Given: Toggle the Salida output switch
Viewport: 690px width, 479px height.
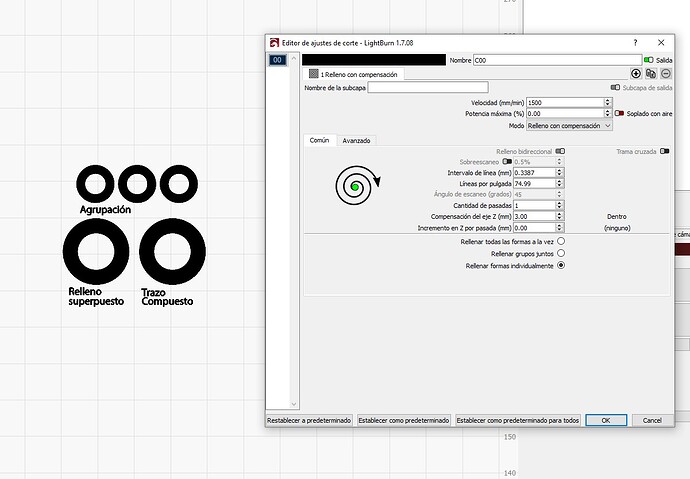Looking at the screenshot, I should [x=648, y=60].
